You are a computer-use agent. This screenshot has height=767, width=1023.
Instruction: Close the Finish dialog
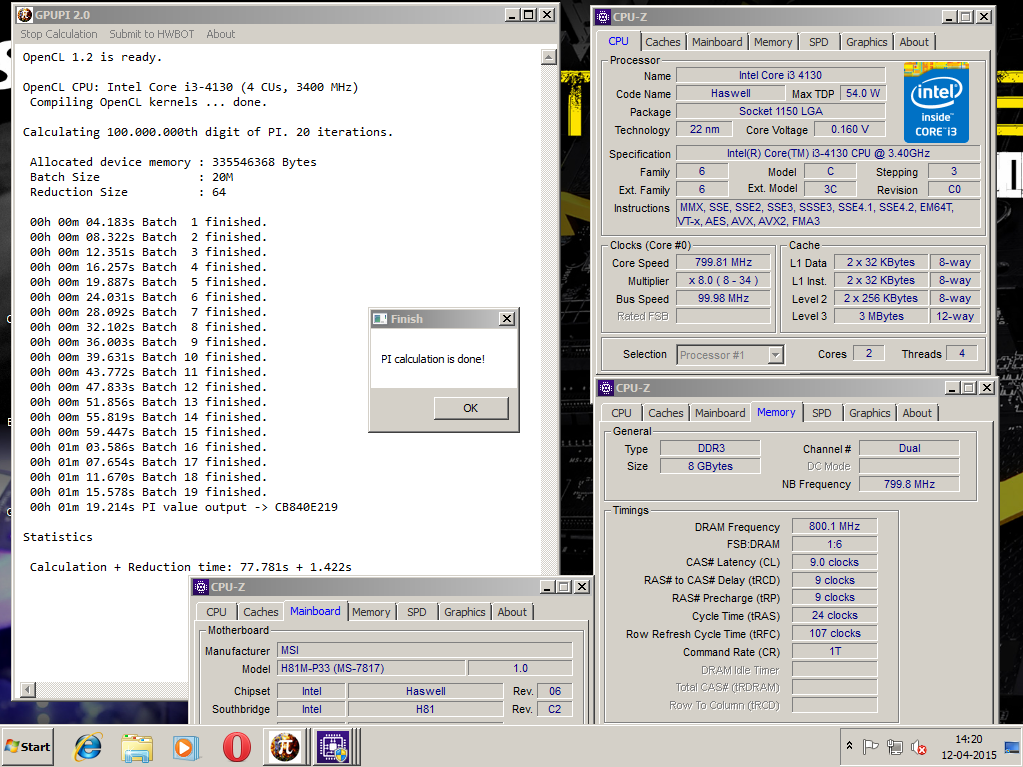pyautogui.click(x=507, y=319)
